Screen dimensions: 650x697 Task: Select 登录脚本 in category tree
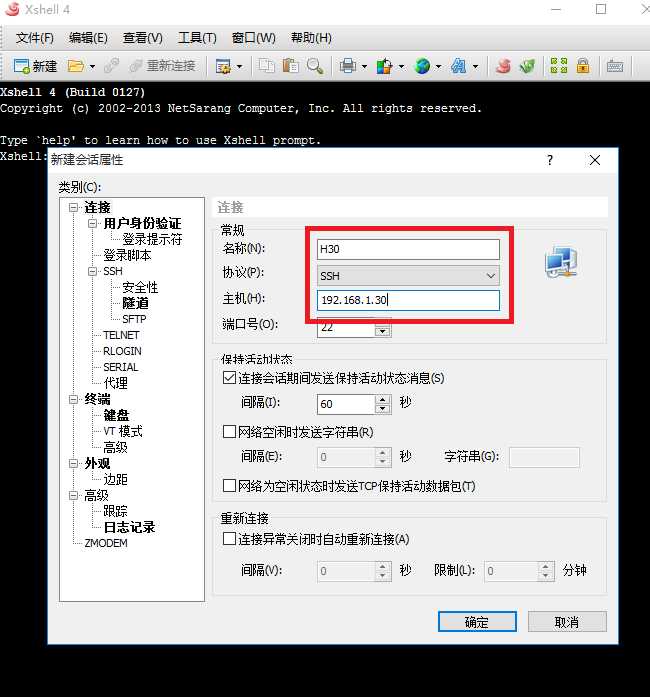pyautogui.click(x=127, y=255)
